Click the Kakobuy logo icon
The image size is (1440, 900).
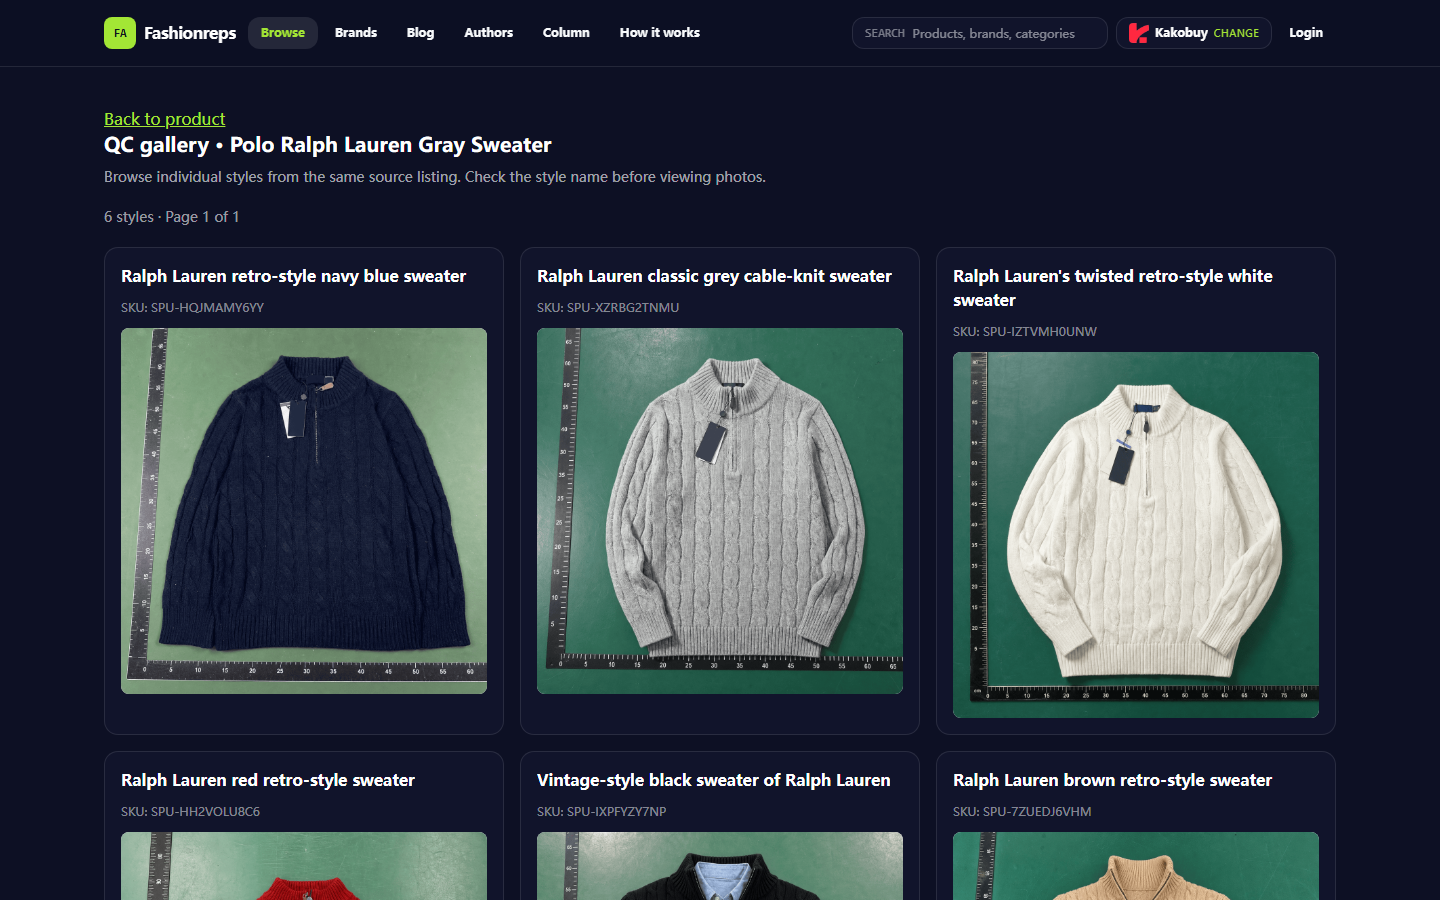(x=1138, y=33)
